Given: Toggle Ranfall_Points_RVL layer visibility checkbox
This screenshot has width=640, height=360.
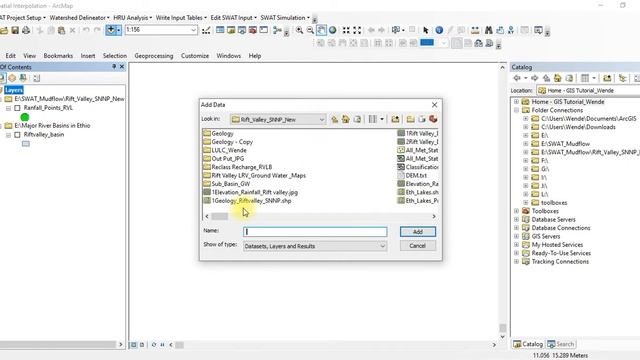Looking at the screenshot, I should (17, 108).
